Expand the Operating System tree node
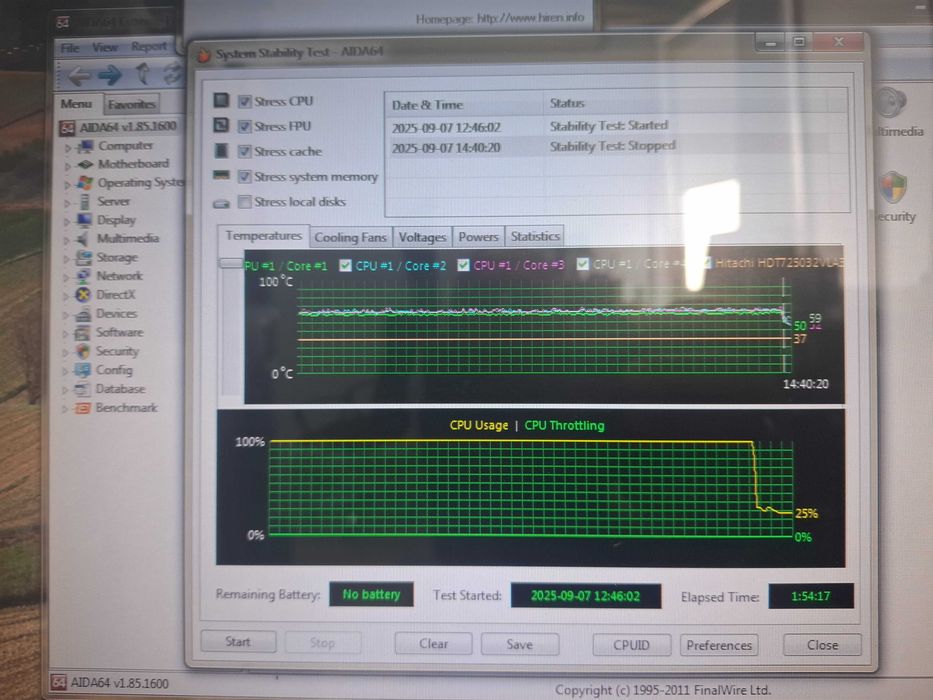The height and width of the screenshot is (700, 933). [67, 185]
